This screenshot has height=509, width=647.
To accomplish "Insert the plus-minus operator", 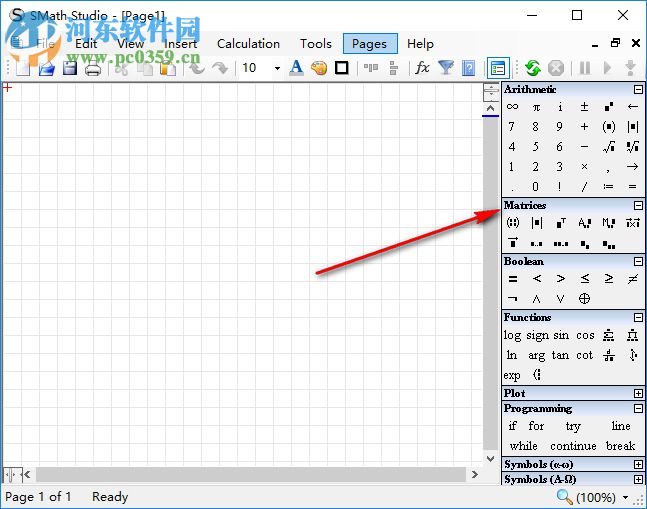I will click(584, 106).
